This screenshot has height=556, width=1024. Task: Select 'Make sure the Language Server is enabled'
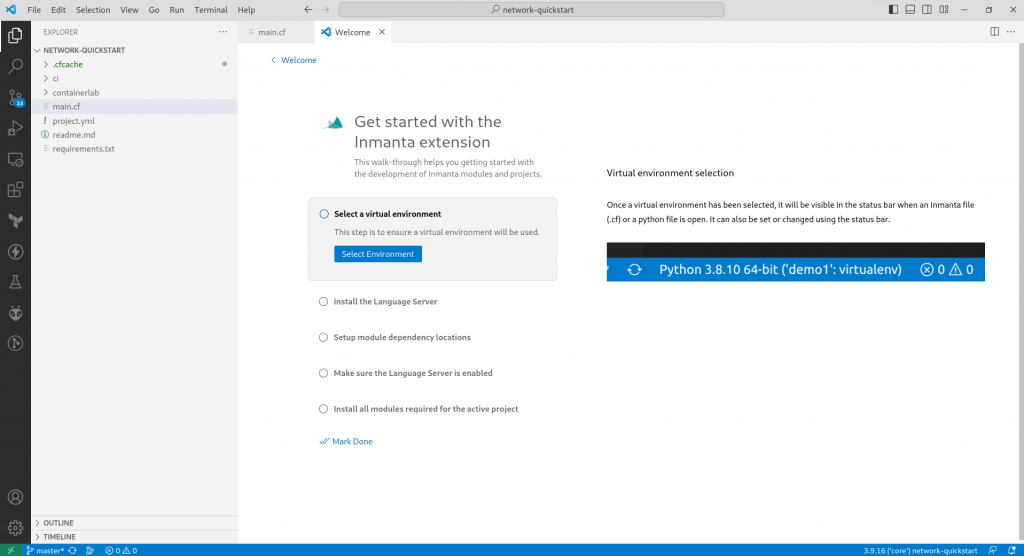(406, 373)
